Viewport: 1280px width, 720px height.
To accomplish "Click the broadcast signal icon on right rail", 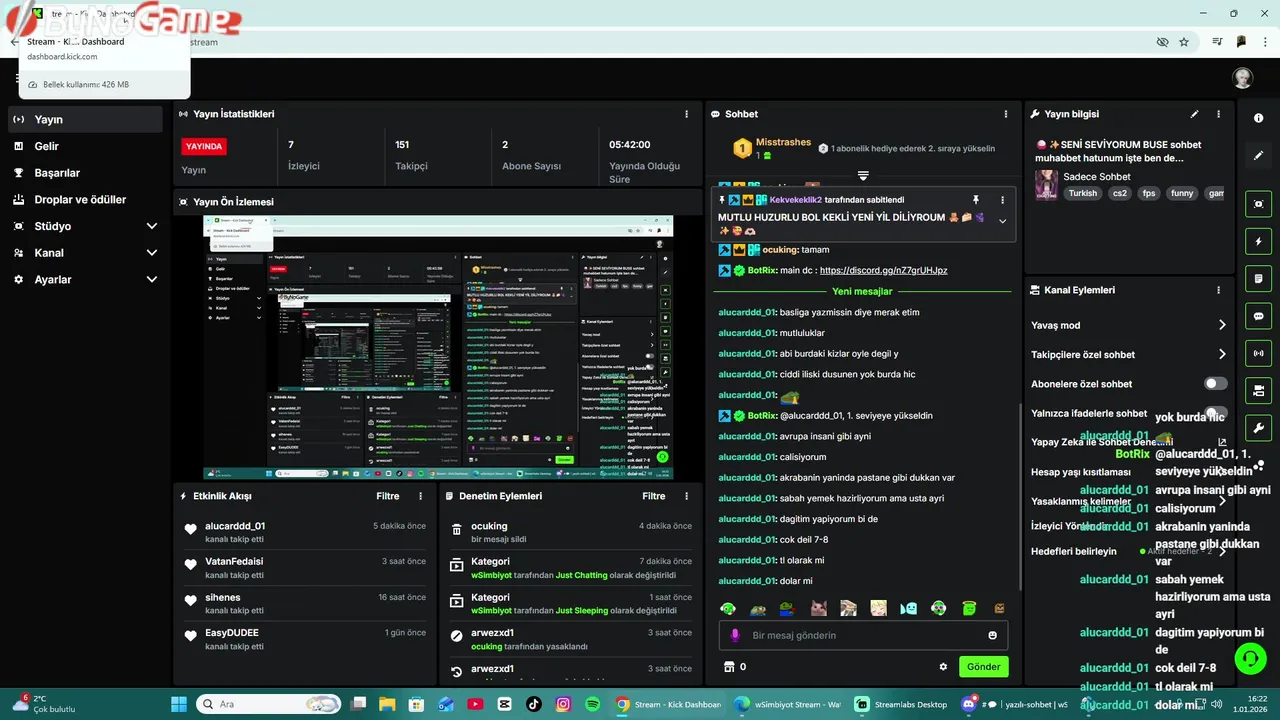I will (1258, 353).
